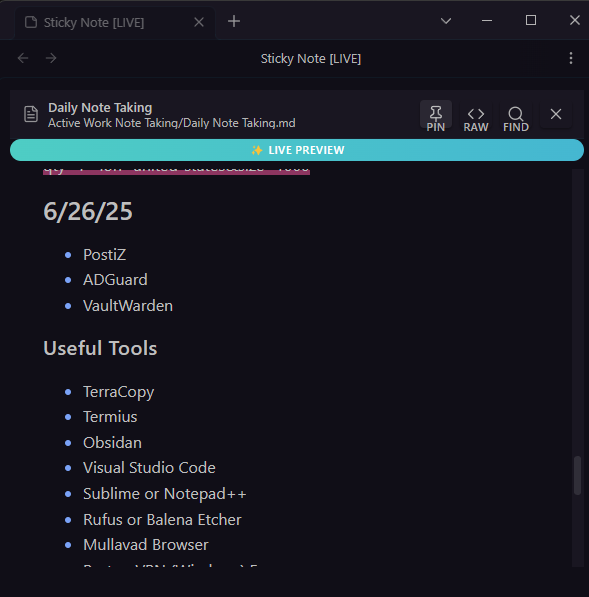
Task: Click the Termius list item
Action: tap(110, 417)
